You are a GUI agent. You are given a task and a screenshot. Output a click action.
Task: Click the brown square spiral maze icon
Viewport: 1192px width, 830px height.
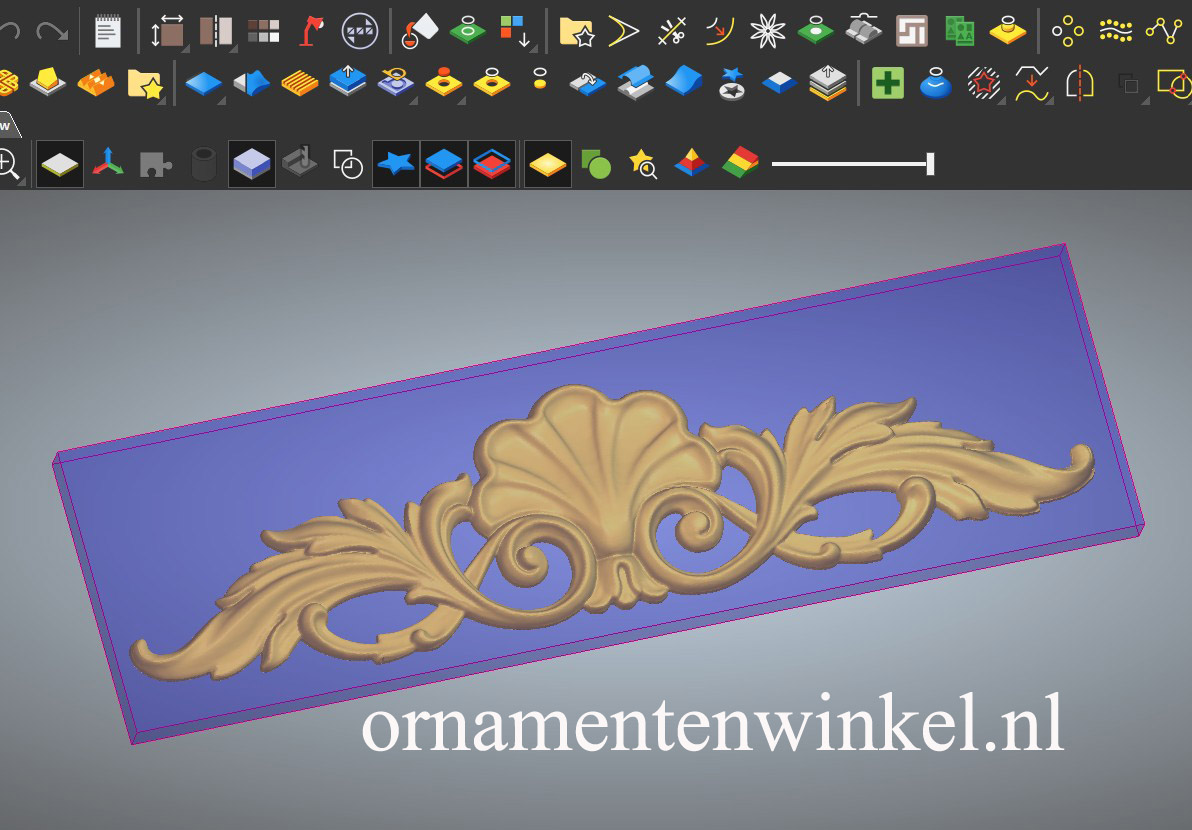[911, 32]
